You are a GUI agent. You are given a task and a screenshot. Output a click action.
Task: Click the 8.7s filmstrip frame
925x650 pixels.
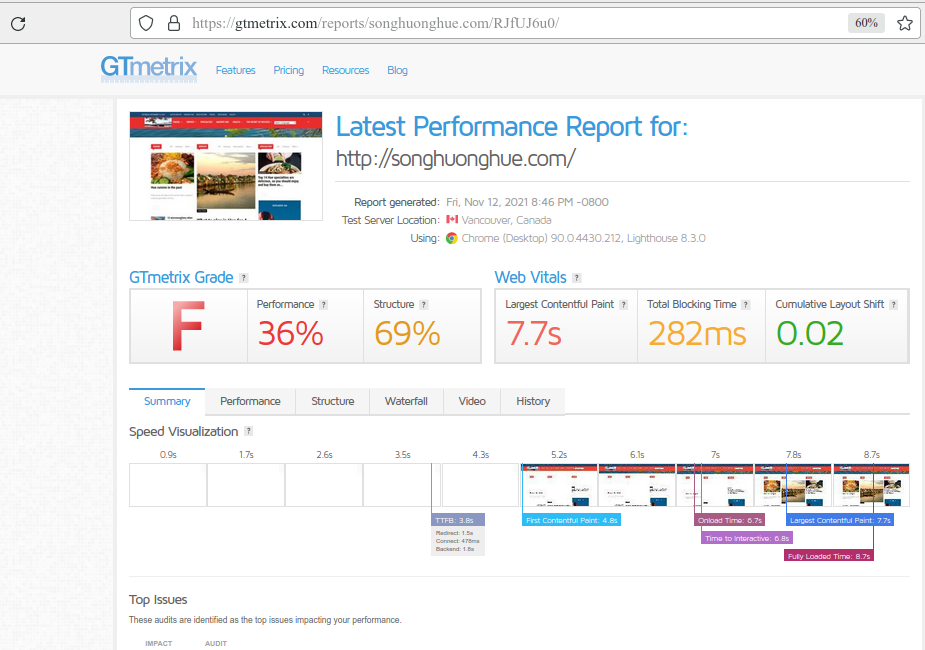[x=871, y=485]
